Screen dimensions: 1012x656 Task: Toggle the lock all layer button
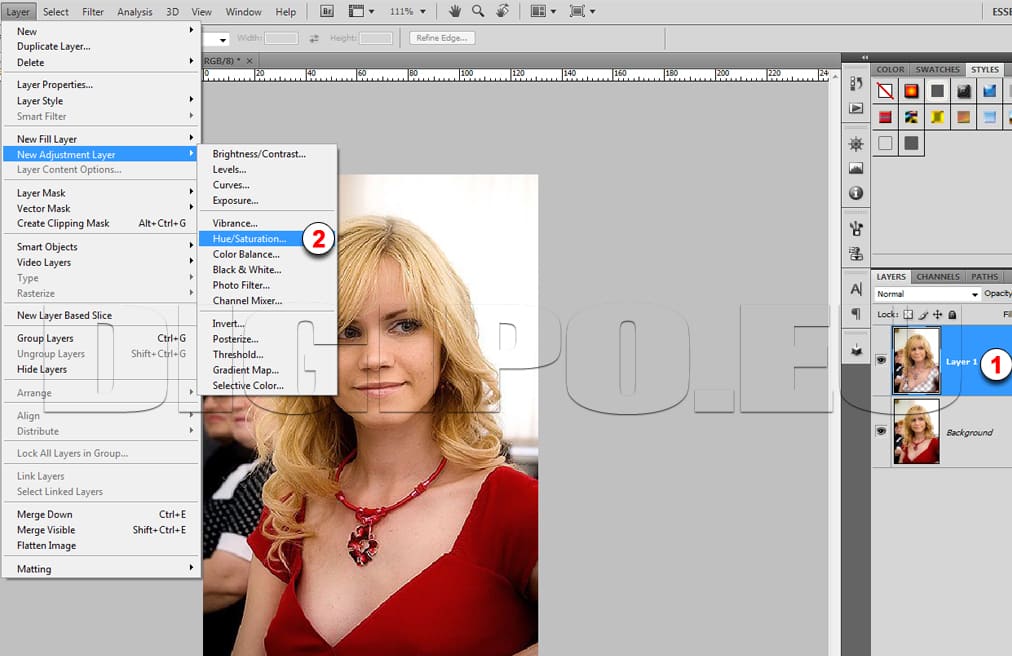point(952,314)
